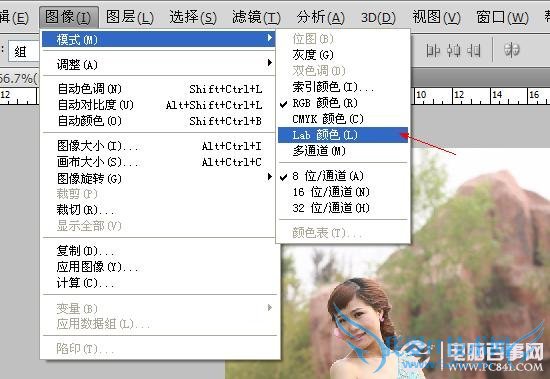The height and width of the screenshot is (379, 550).
Task: Select Lab 颜色(L) mode
Action: coord(343,135)
